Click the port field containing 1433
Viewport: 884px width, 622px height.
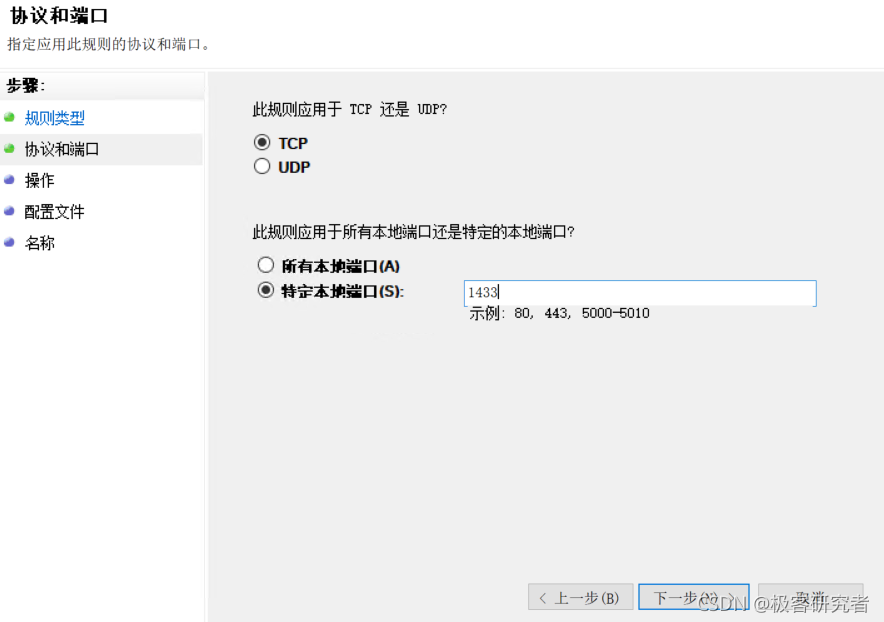pos(639,292)
